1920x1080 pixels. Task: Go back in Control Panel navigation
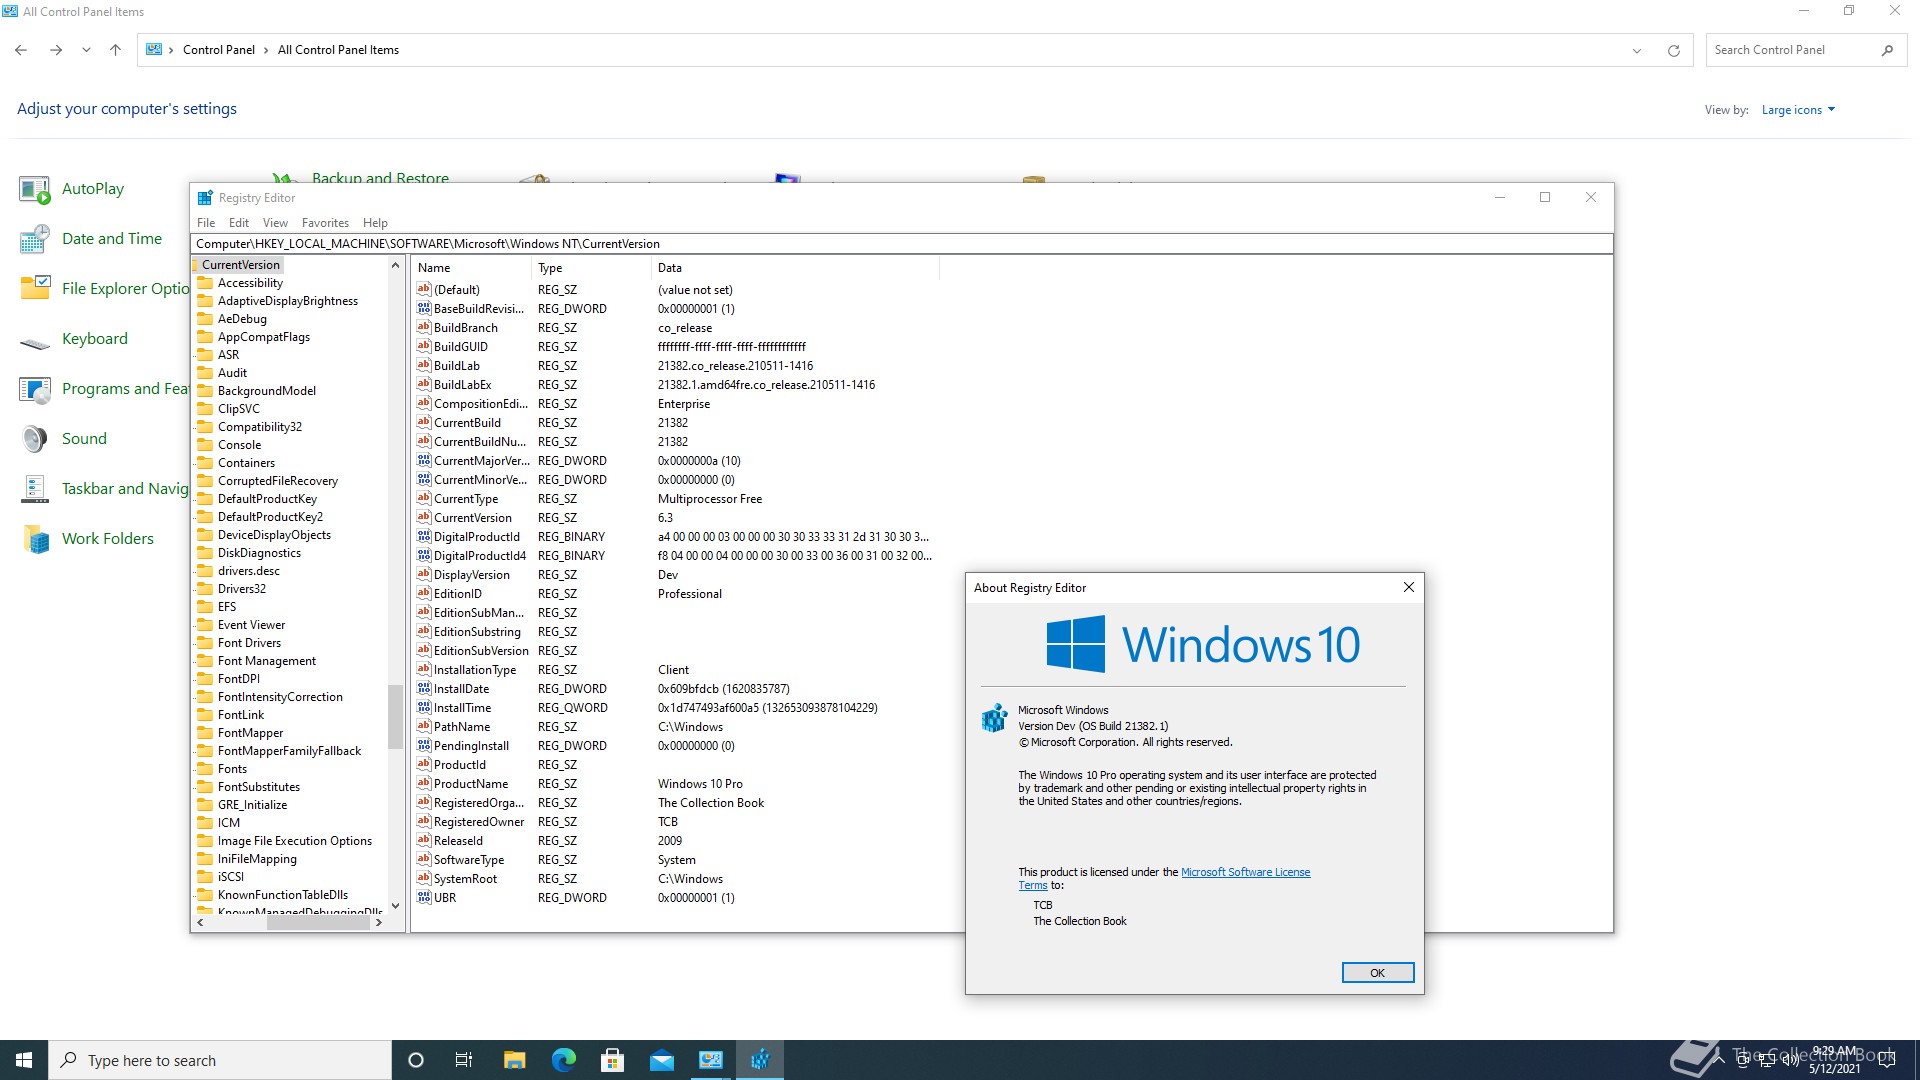point(21,50)
